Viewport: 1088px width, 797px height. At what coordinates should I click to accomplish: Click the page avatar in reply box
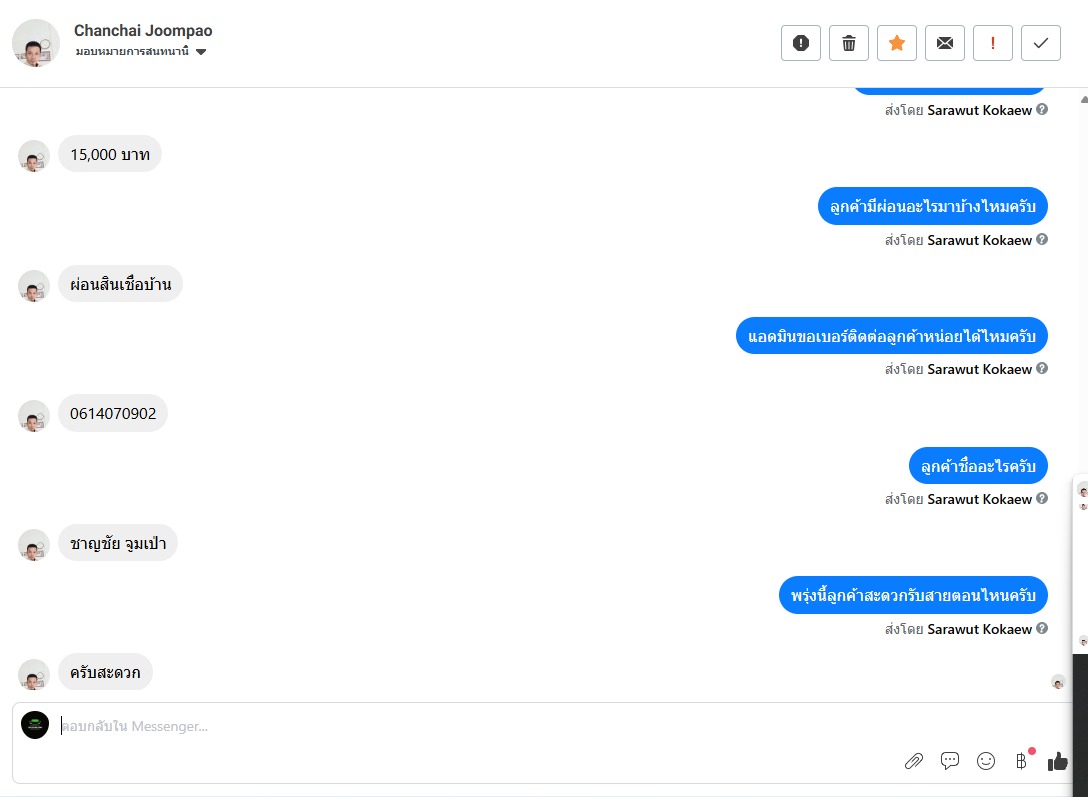pyautogui.click(x=35, y=725)
